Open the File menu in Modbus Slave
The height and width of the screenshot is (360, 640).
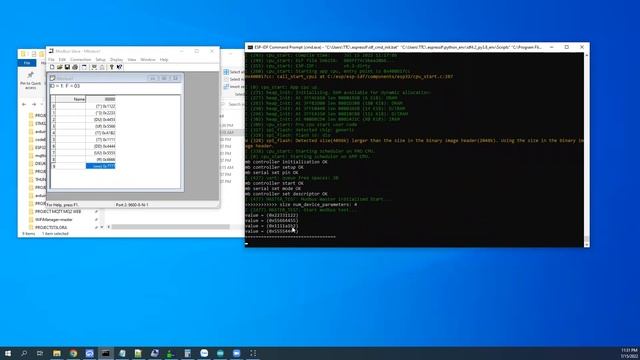(51, 60)
